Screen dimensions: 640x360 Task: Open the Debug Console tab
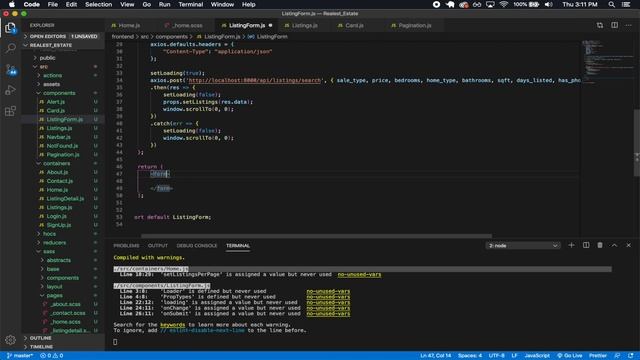point(197,246)
